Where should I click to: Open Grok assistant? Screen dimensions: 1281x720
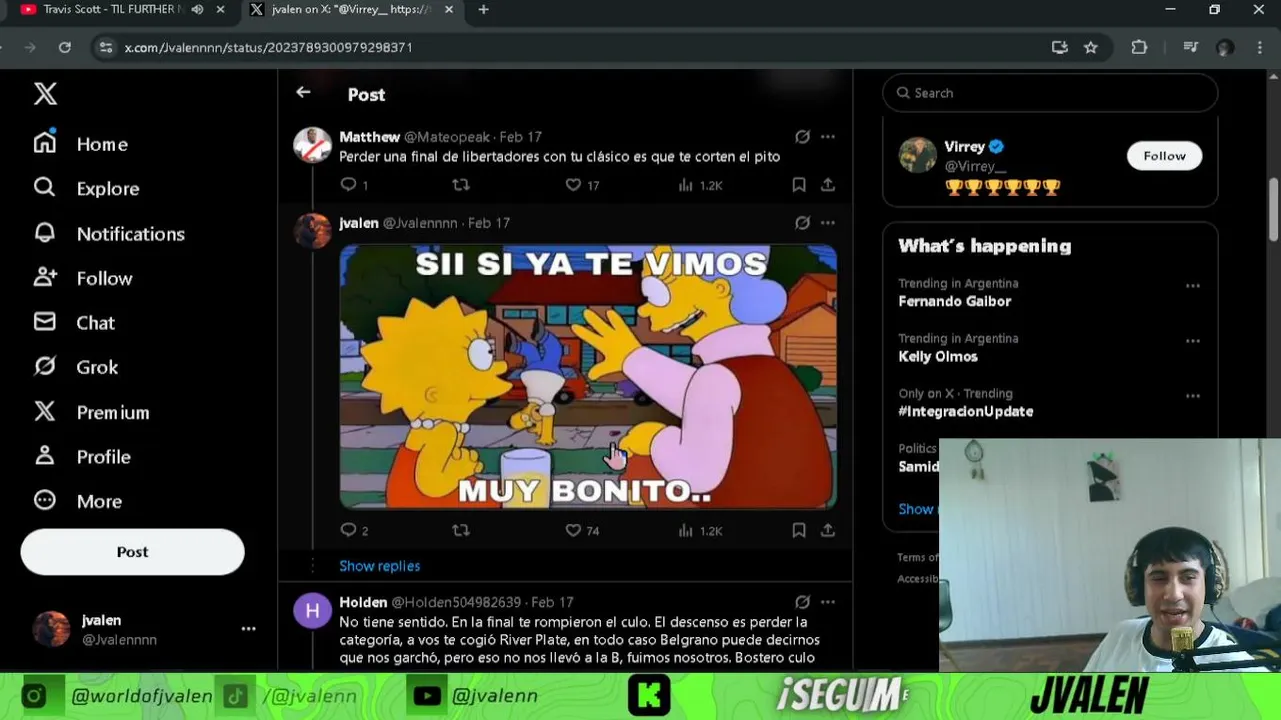[x=76, y=367]
